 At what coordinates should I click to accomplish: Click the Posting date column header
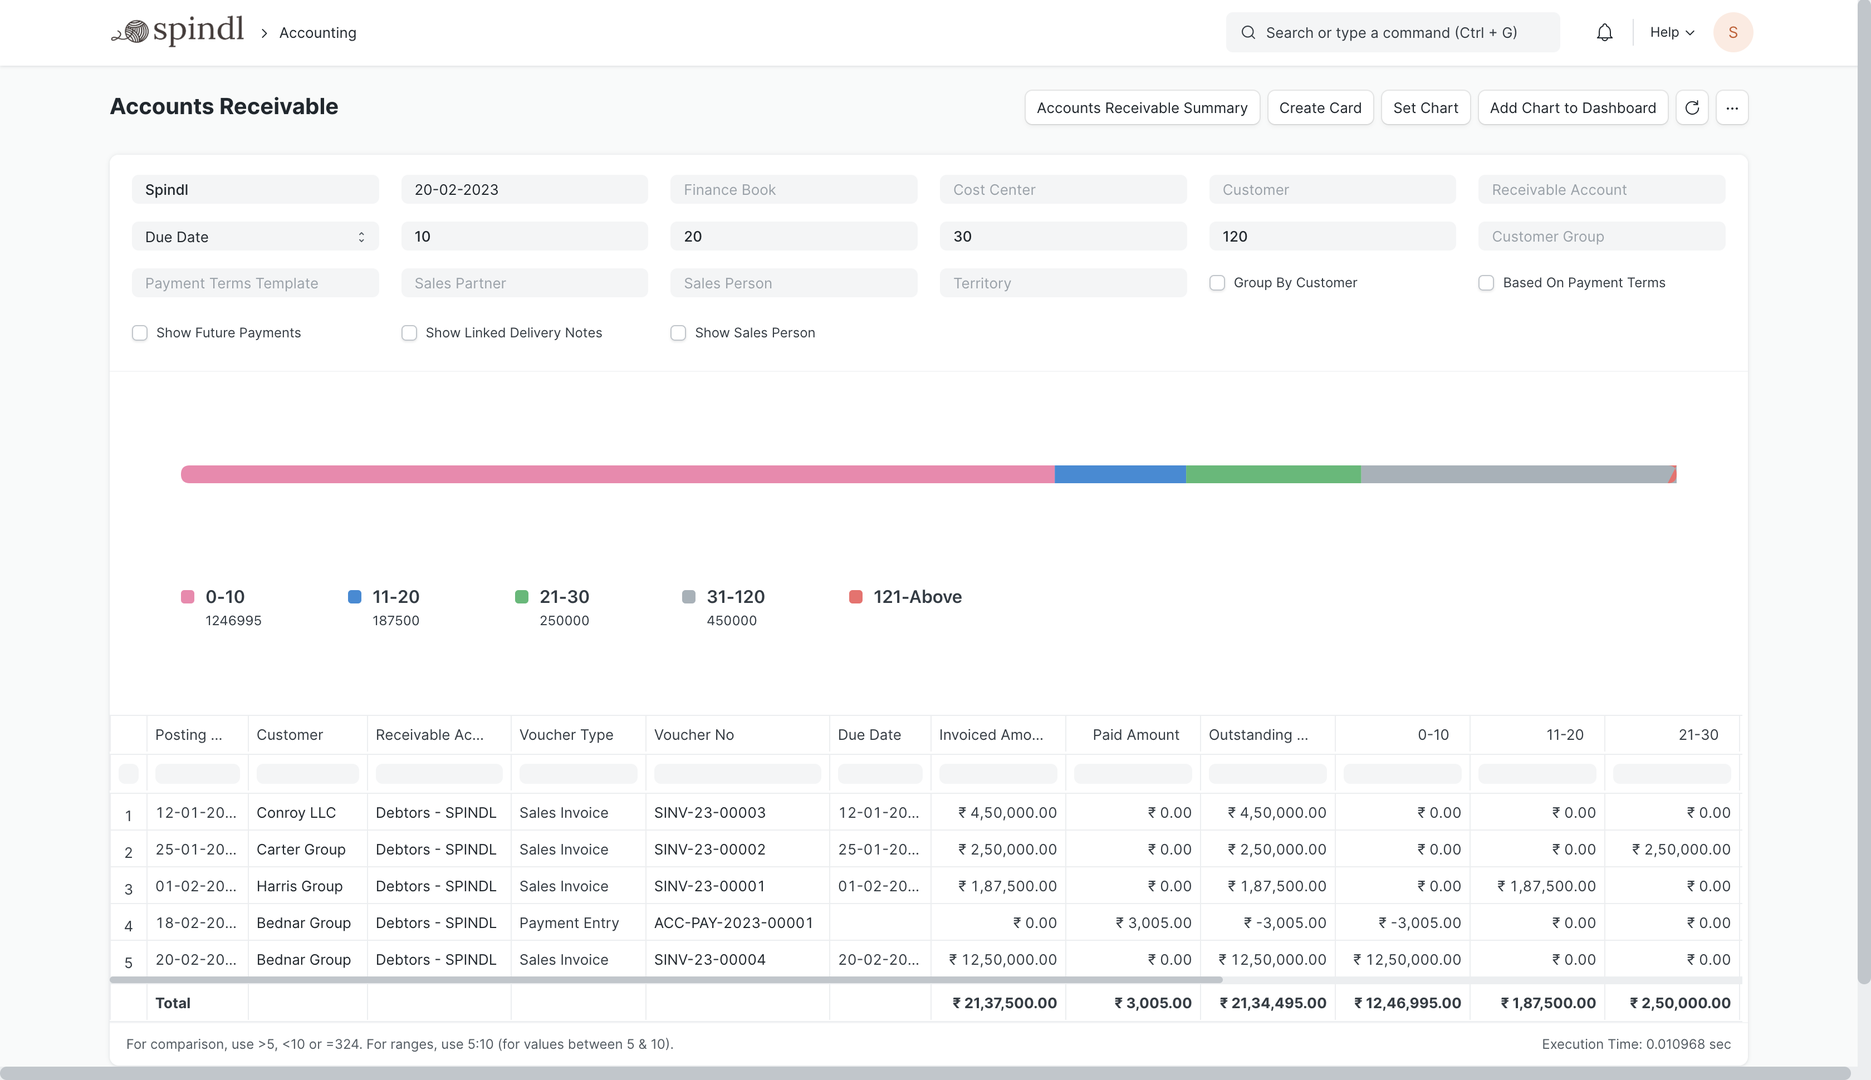point(197,734)
